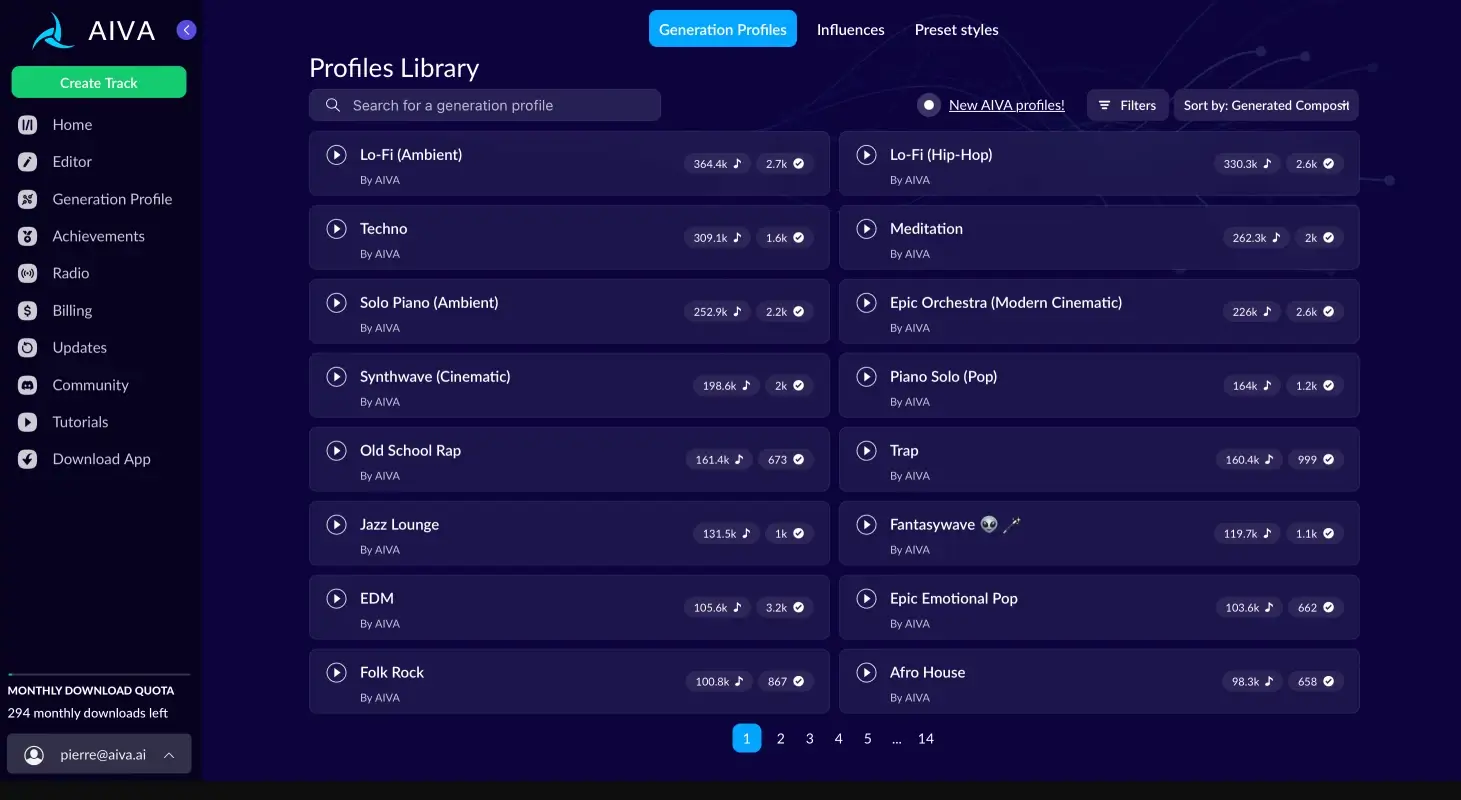Click the Folk Rock profile title
This screenshot has height=800, width=1461.
392,673
